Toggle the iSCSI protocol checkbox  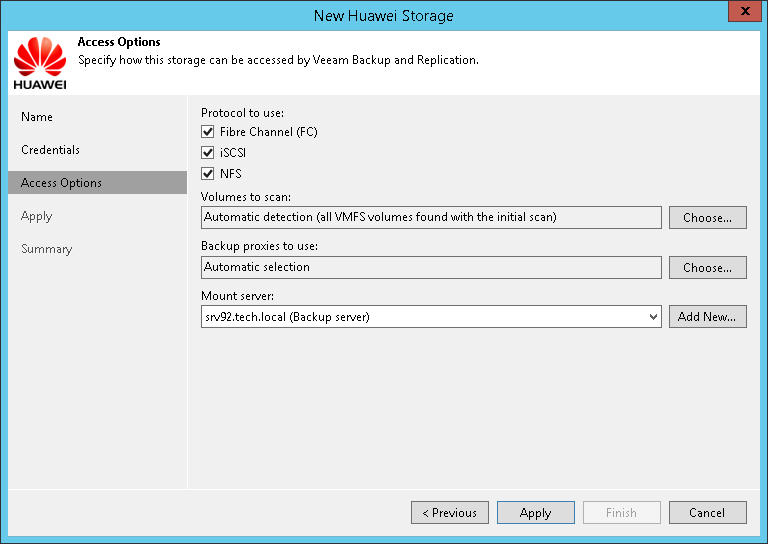click(x=208, y=153)
